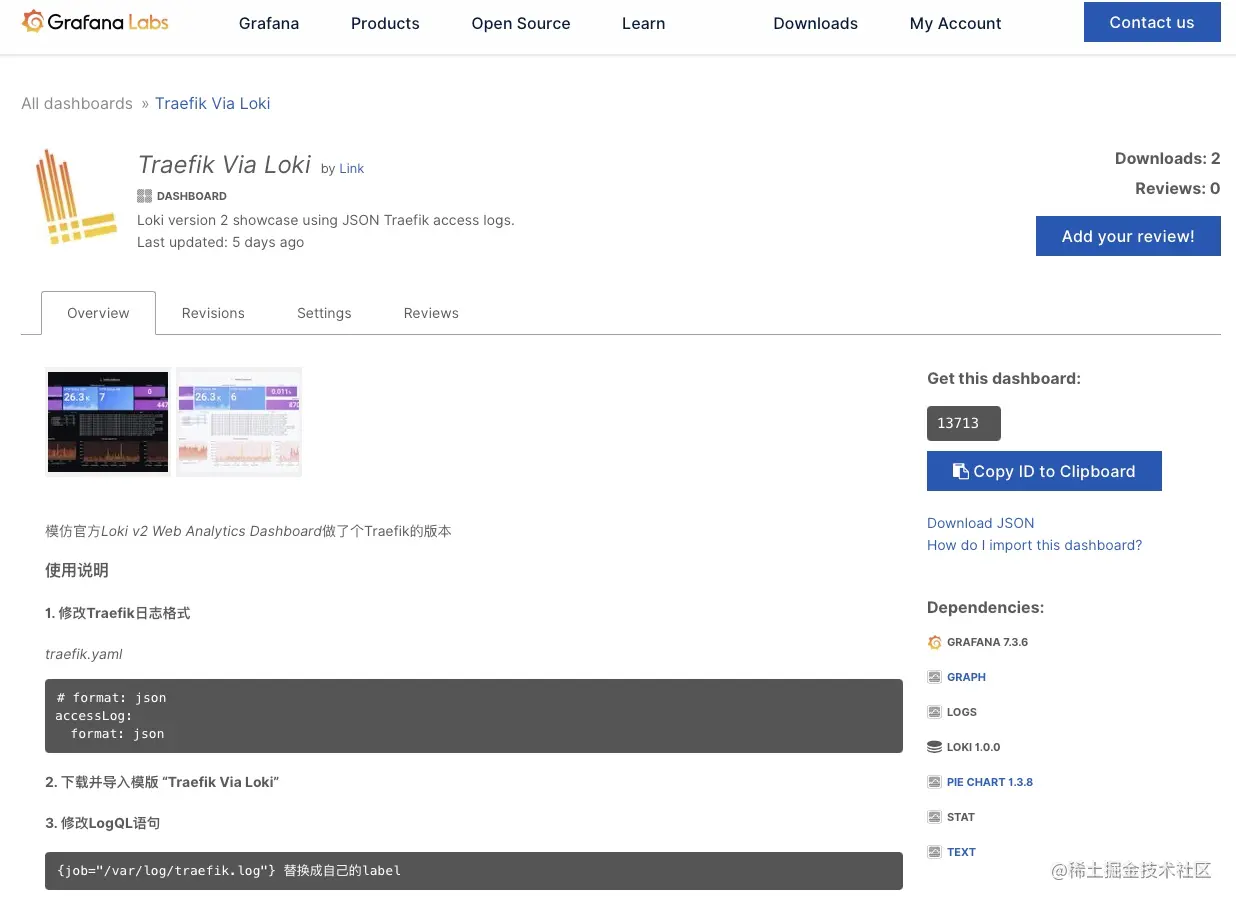Open My Account

pos(955,23)
